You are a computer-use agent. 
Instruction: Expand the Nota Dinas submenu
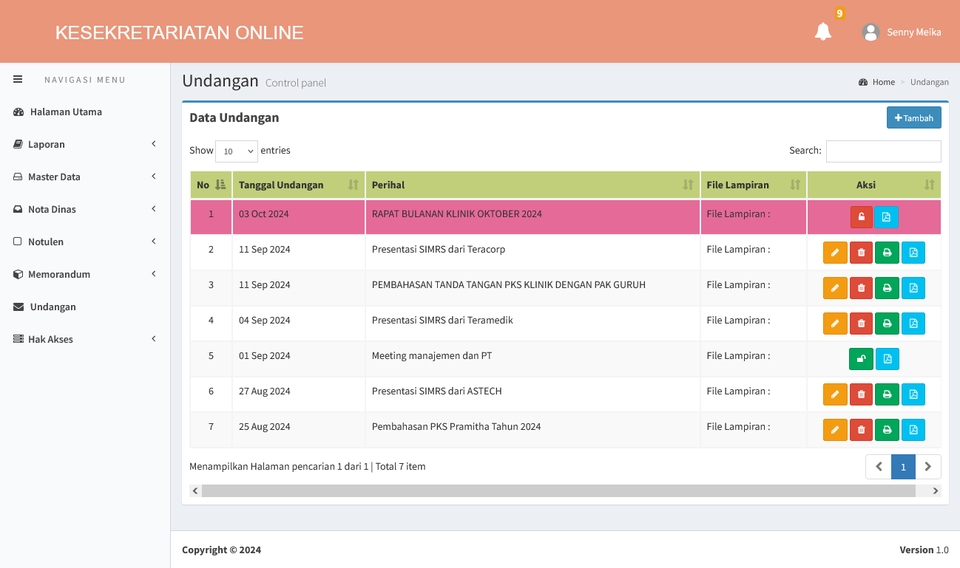click(84, 209)
